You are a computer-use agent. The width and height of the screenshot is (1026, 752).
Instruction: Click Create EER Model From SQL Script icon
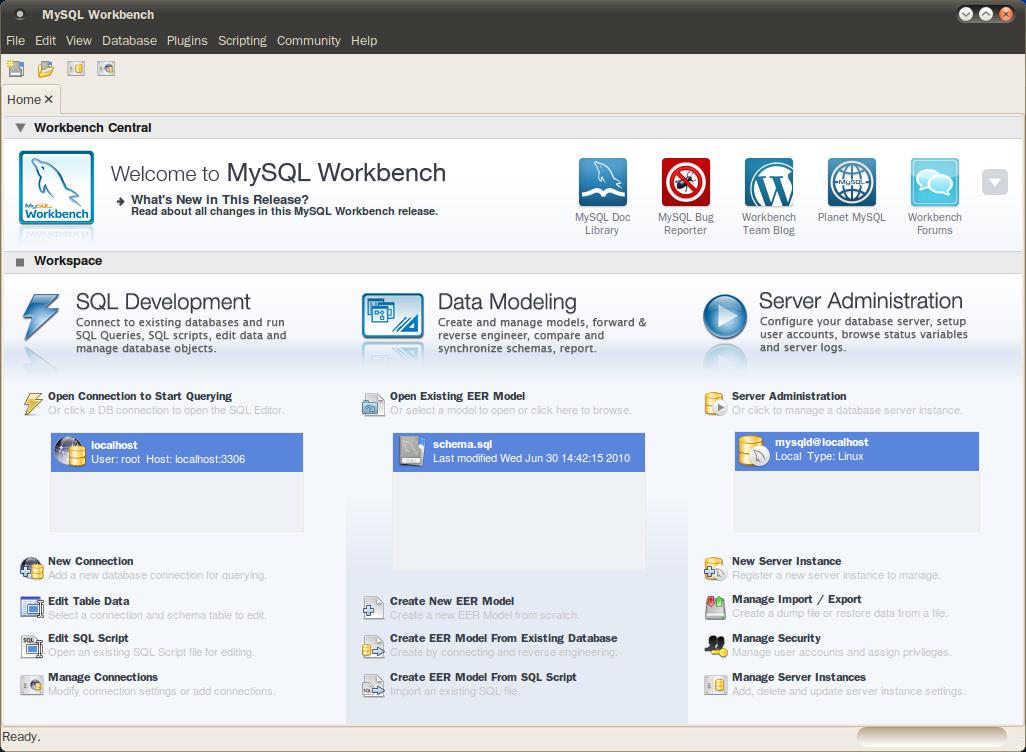point(373,685)
